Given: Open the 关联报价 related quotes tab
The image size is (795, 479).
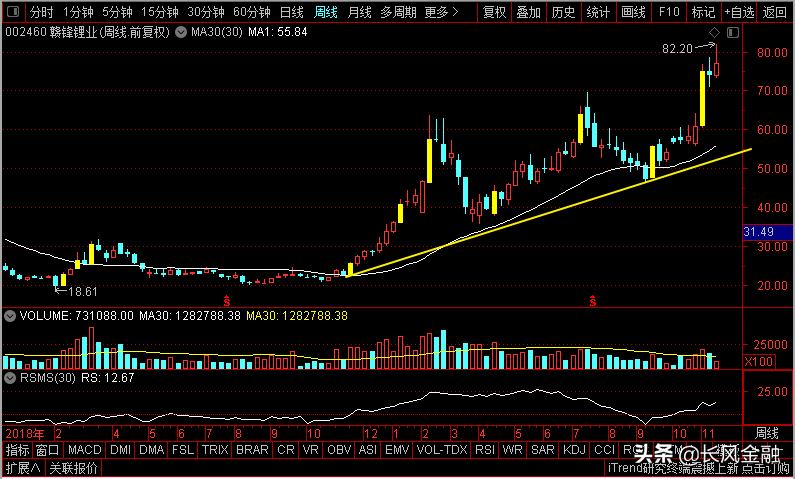Looking at the screenshot, I should point(74,468).
